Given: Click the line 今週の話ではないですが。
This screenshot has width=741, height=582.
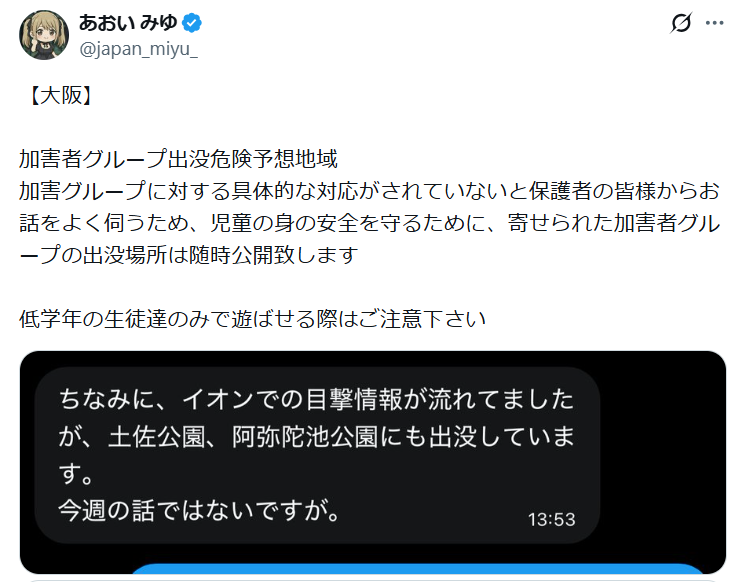Looking at the screenshot, I should (199, 511).
